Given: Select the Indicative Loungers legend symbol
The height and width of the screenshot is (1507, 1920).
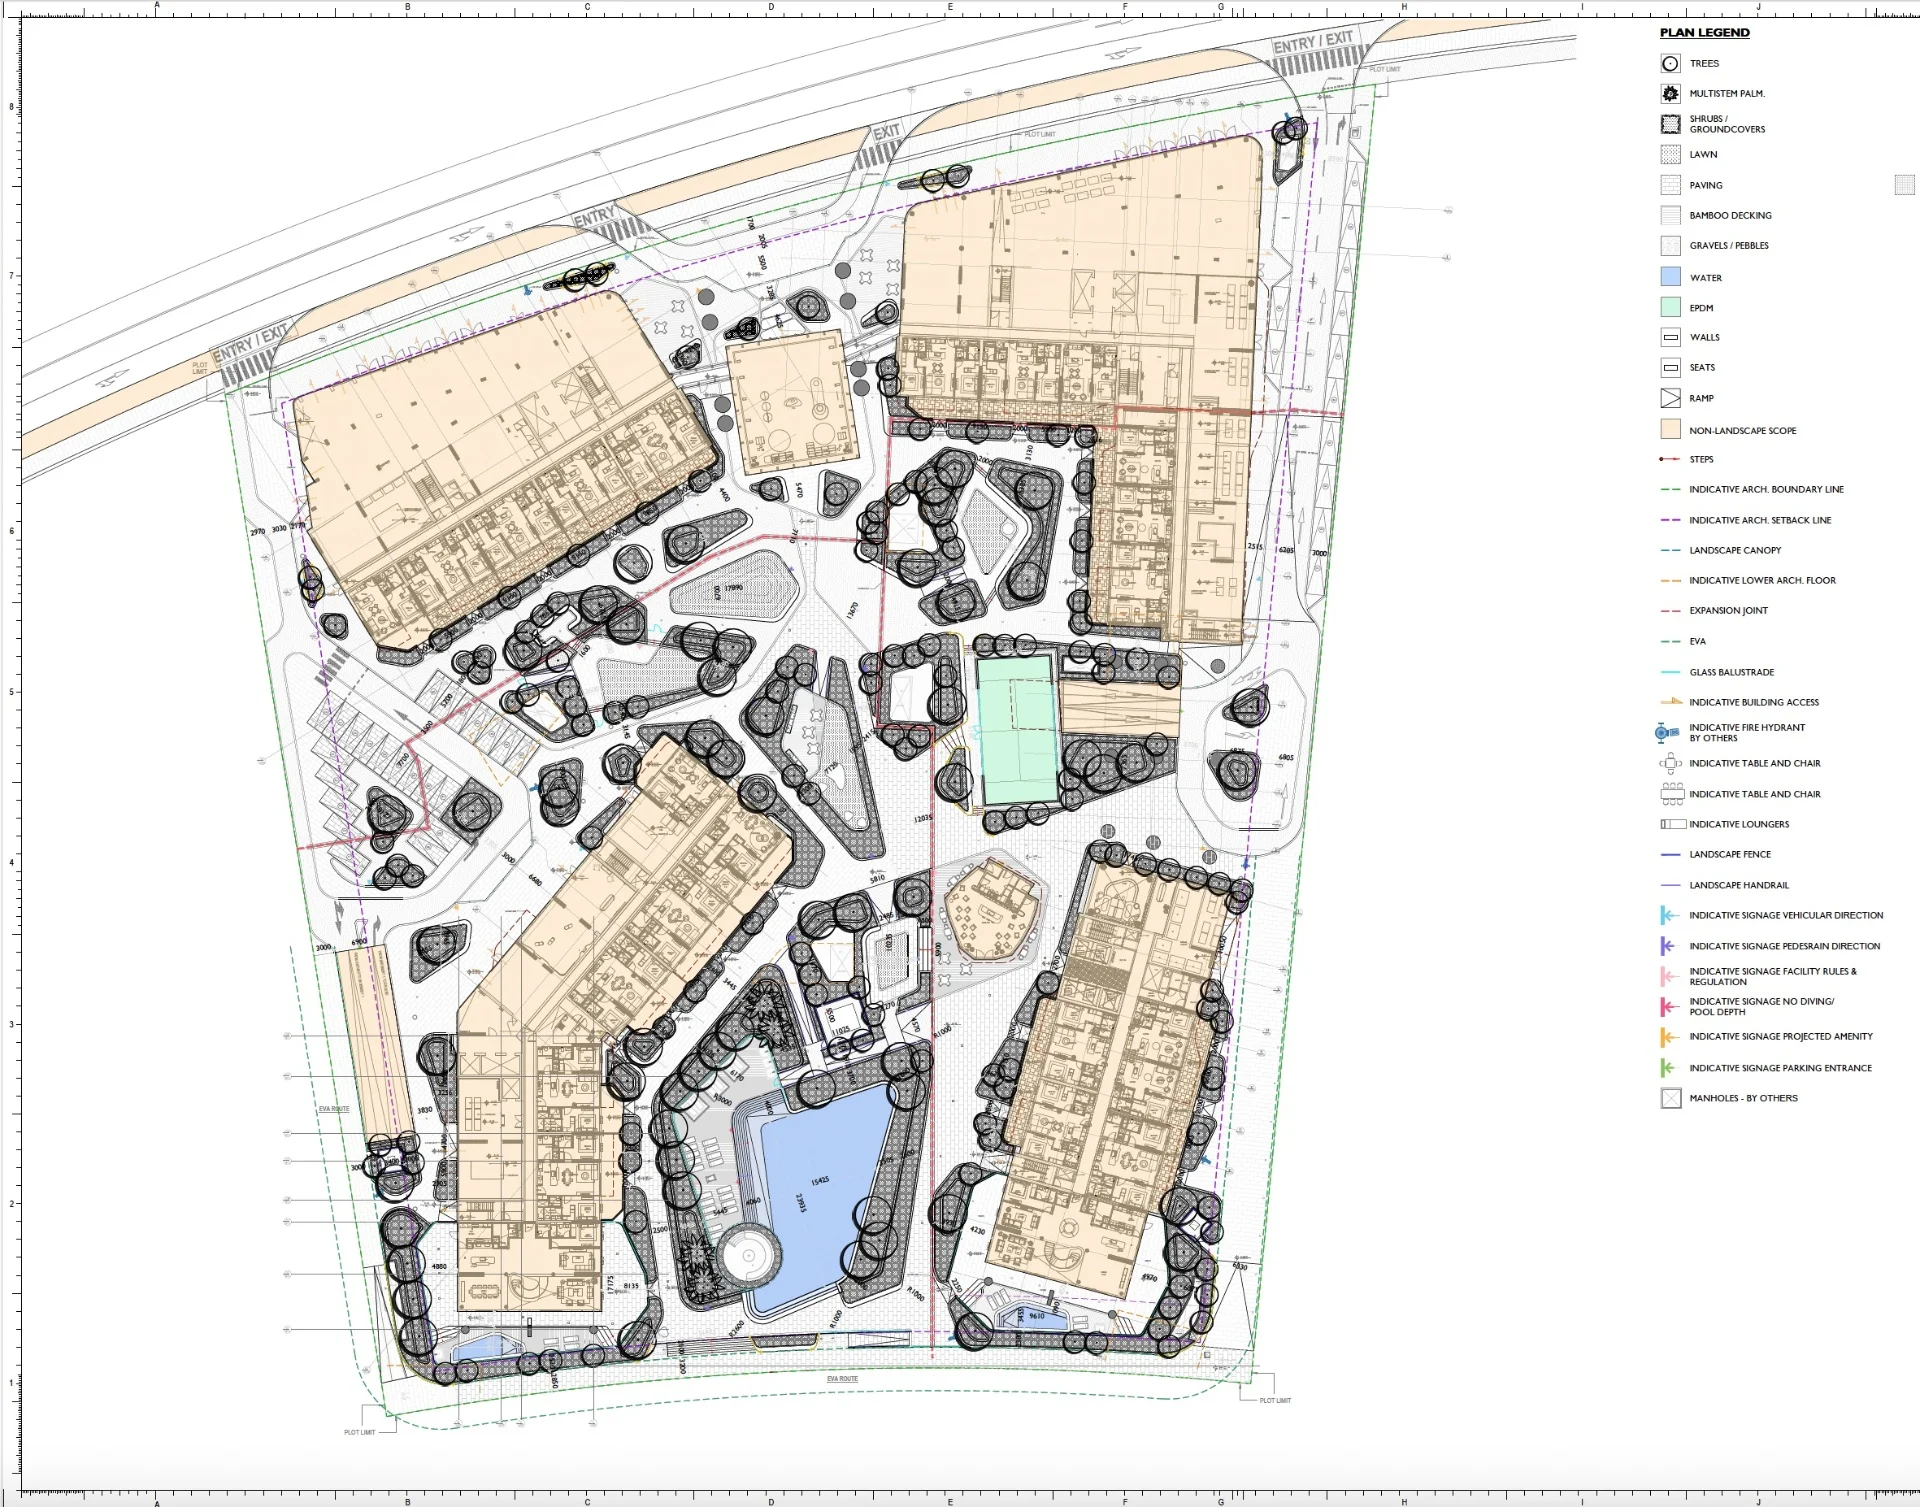Looking at the screenshot, I should click(1672, 824).
